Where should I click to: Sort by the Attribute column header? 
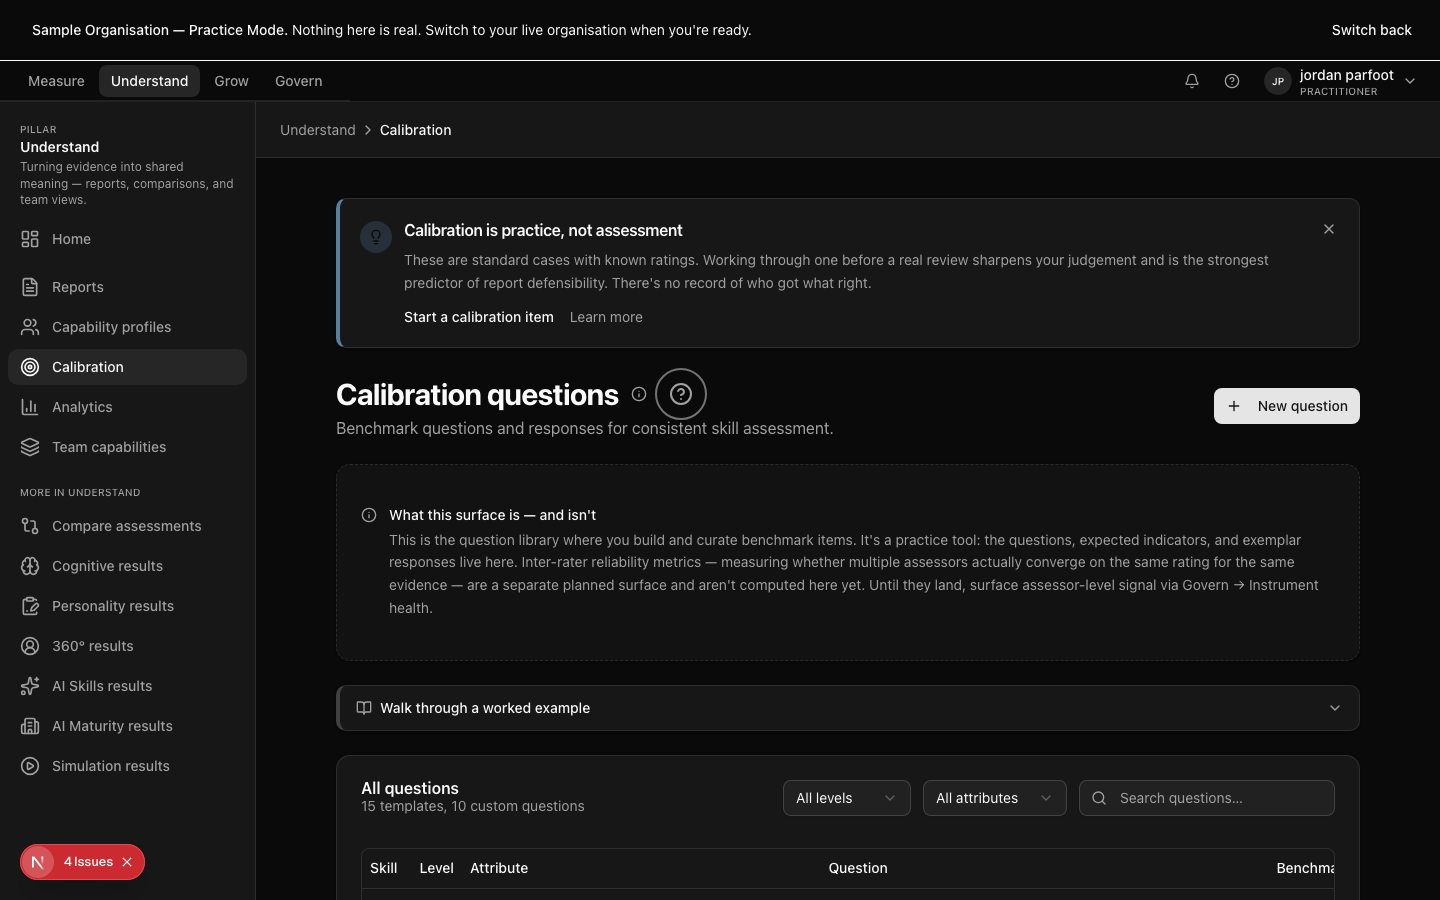pyautogui.click(x=499, y=868)
